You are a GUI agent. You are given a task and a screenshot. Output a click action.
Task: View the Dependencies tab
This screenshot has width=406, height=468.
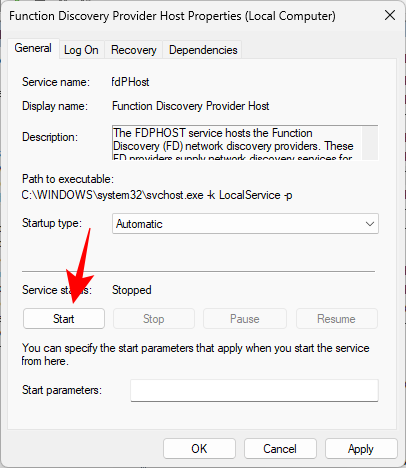tap(203, 50)
